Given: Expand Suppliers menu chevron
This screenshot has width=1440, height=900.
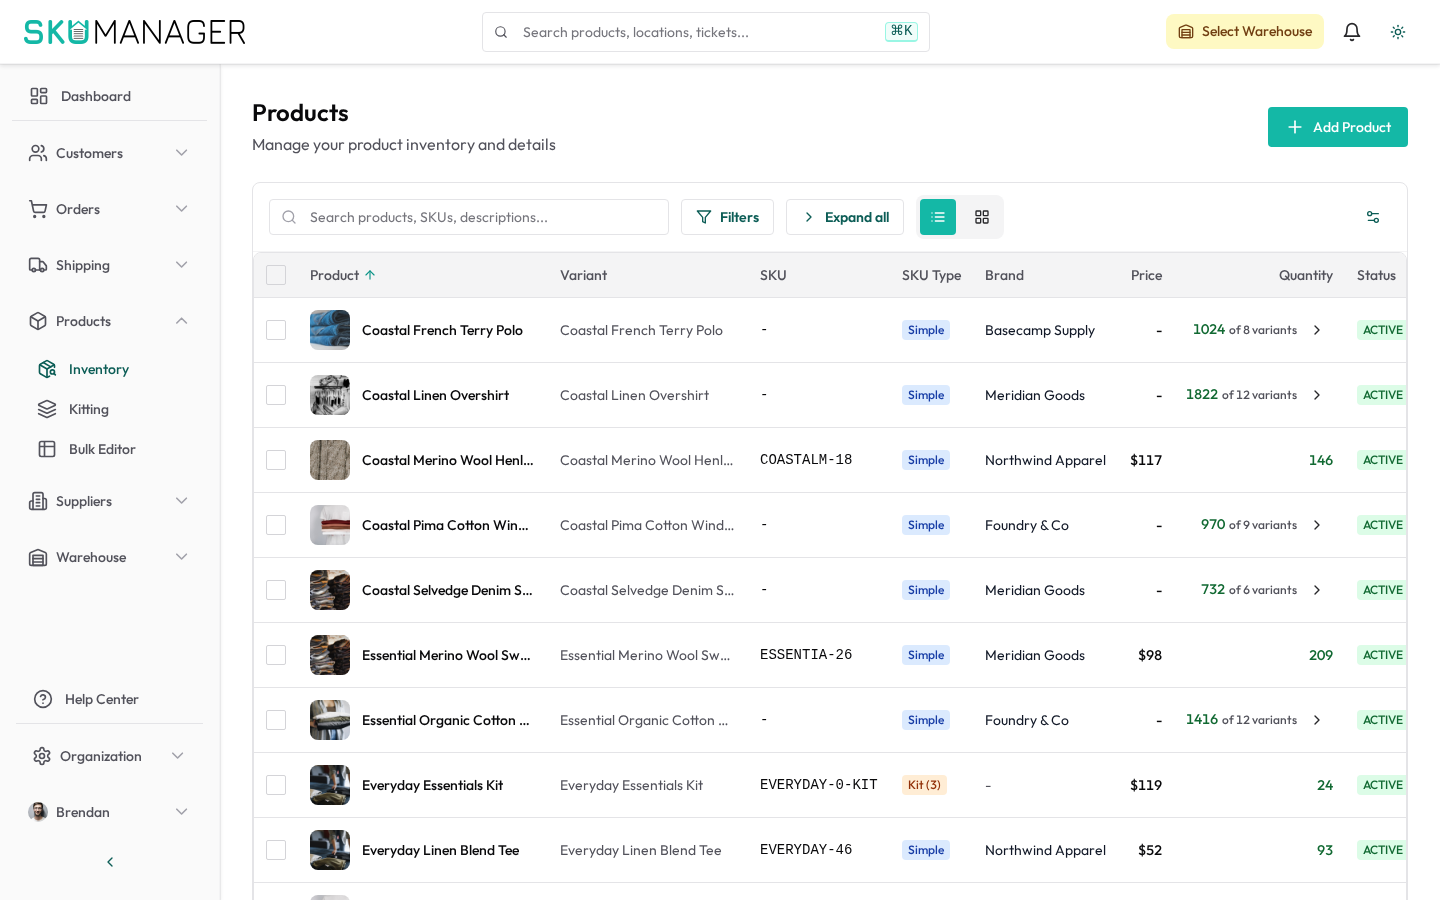Looking at the screenshot, I should (x=182, y=501).
